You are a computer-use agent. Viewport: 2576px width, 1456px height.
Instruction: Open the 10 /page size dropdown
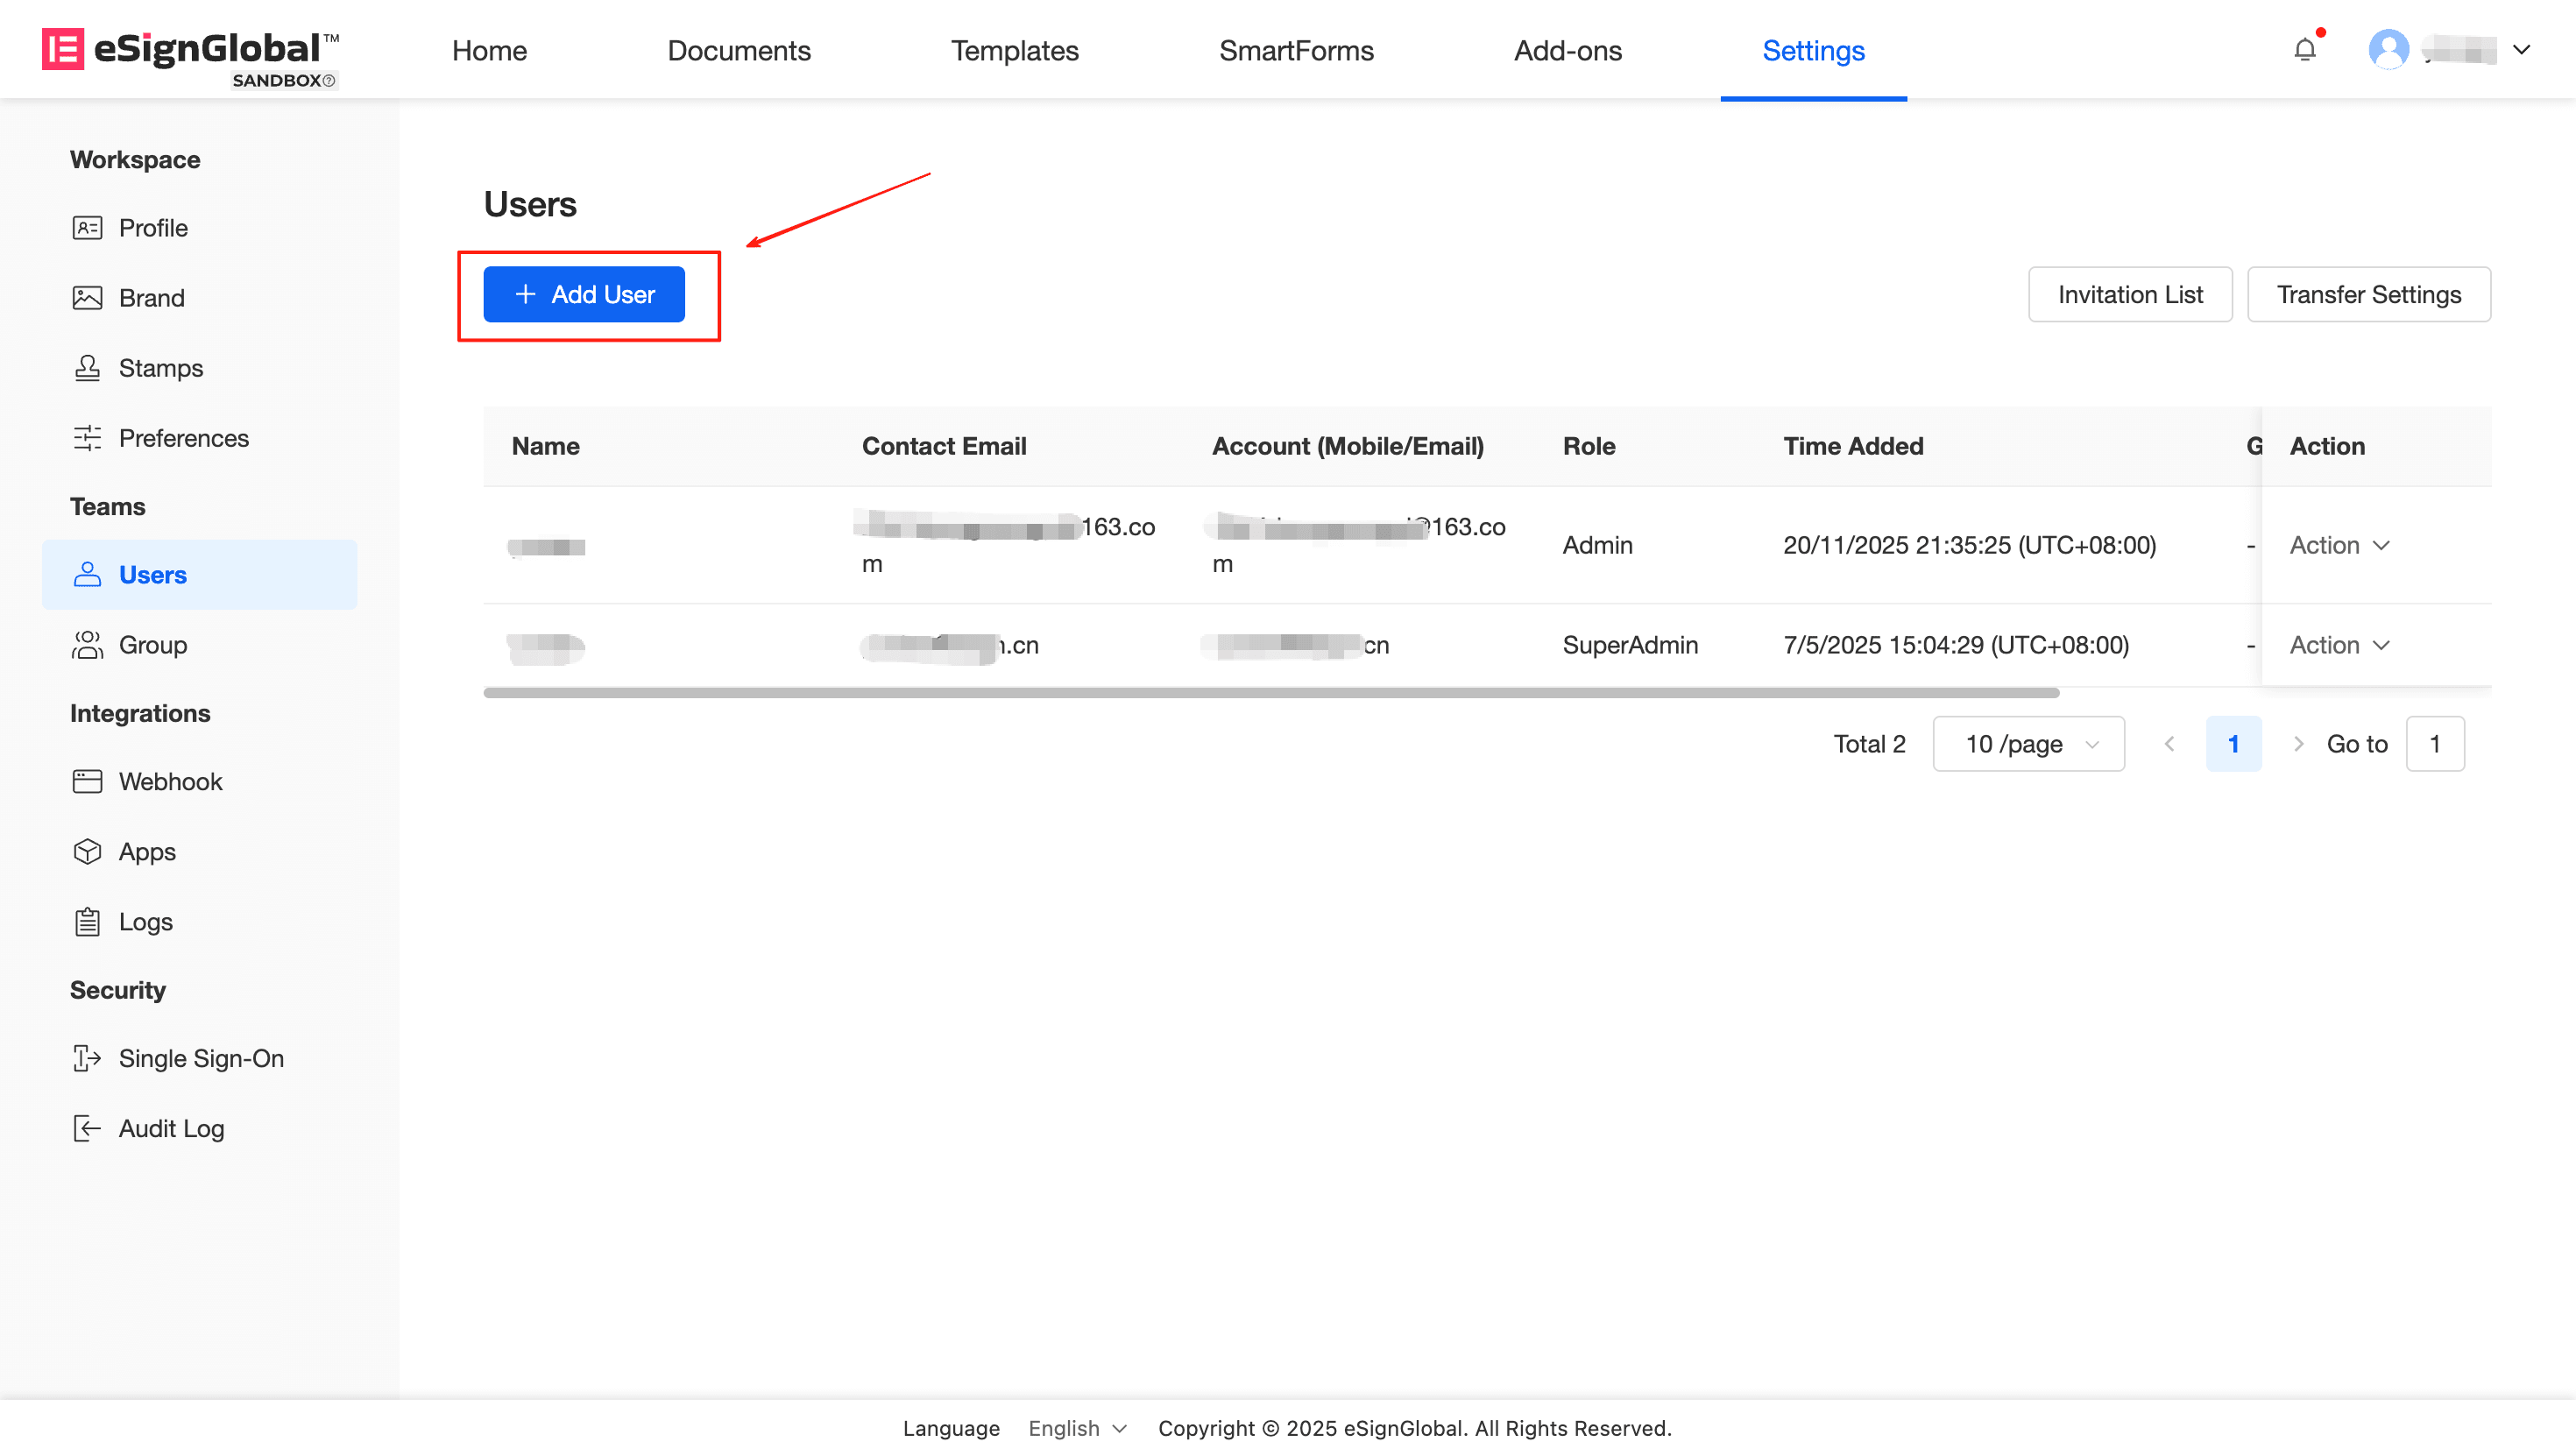point(2028,744)
